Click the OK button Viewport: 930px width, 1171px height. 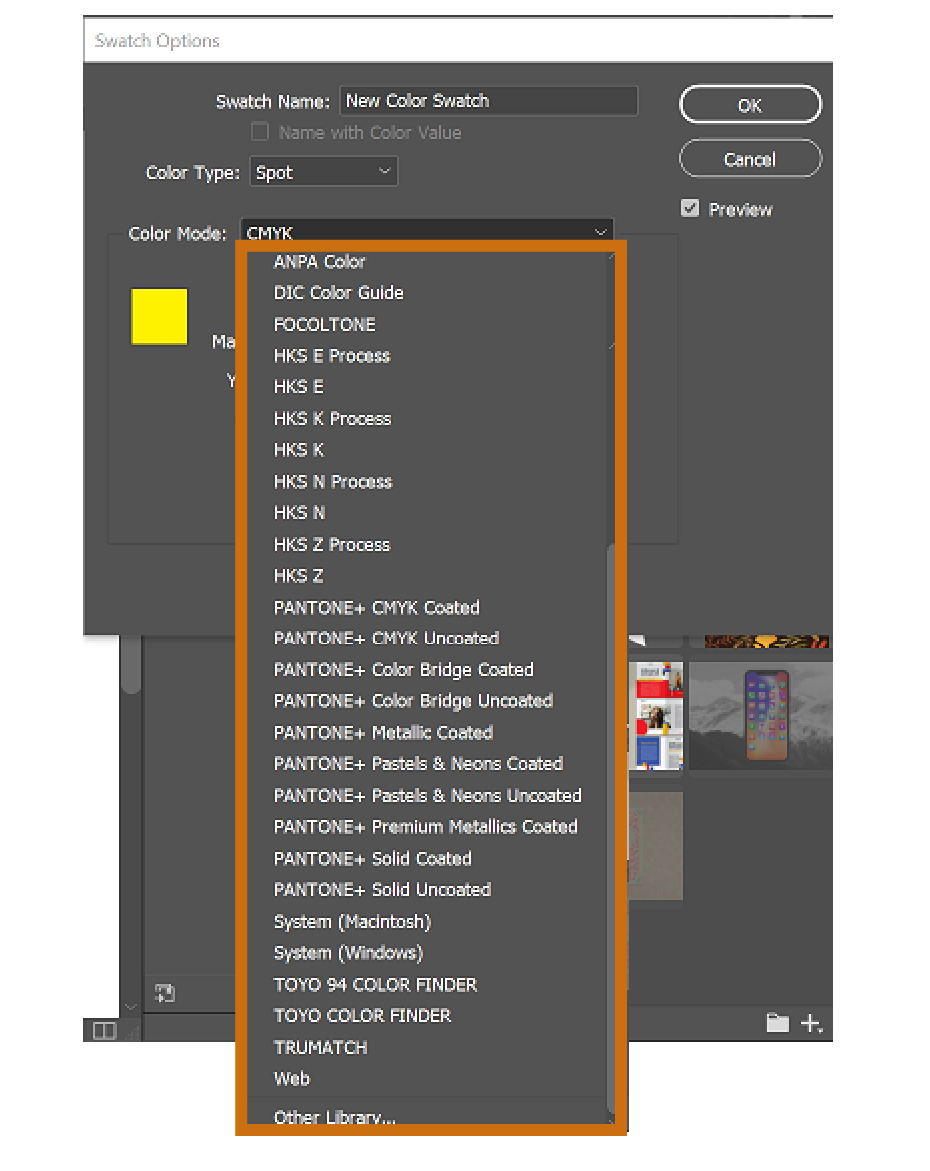pos(750,104)
